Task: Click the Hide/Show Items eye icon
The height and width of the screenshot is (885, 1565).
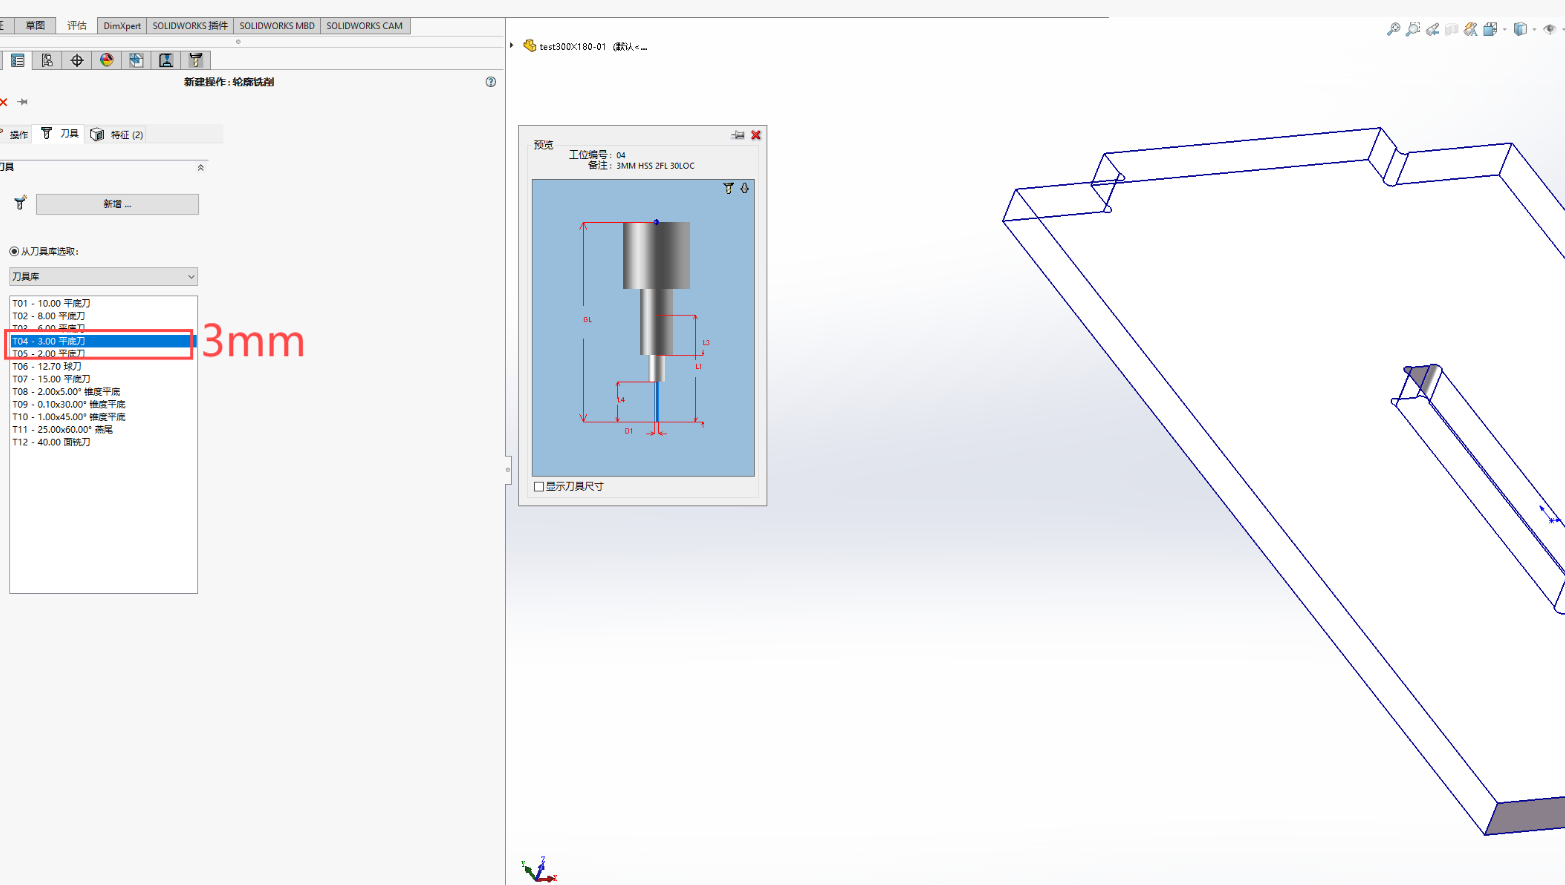Action: point(1550,30)
